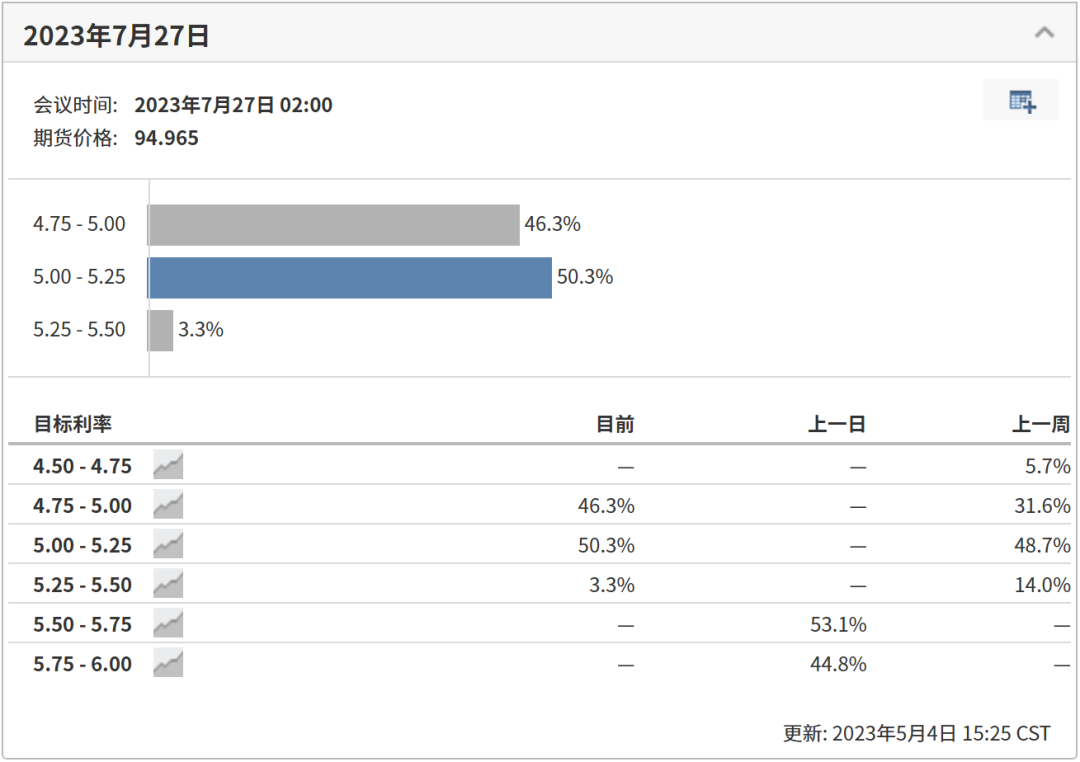Viewport: 1080px width, 762px height.
Task: Collapse the 2023年7月27日 panel with chevron
Action: (x=1044, y=32)
